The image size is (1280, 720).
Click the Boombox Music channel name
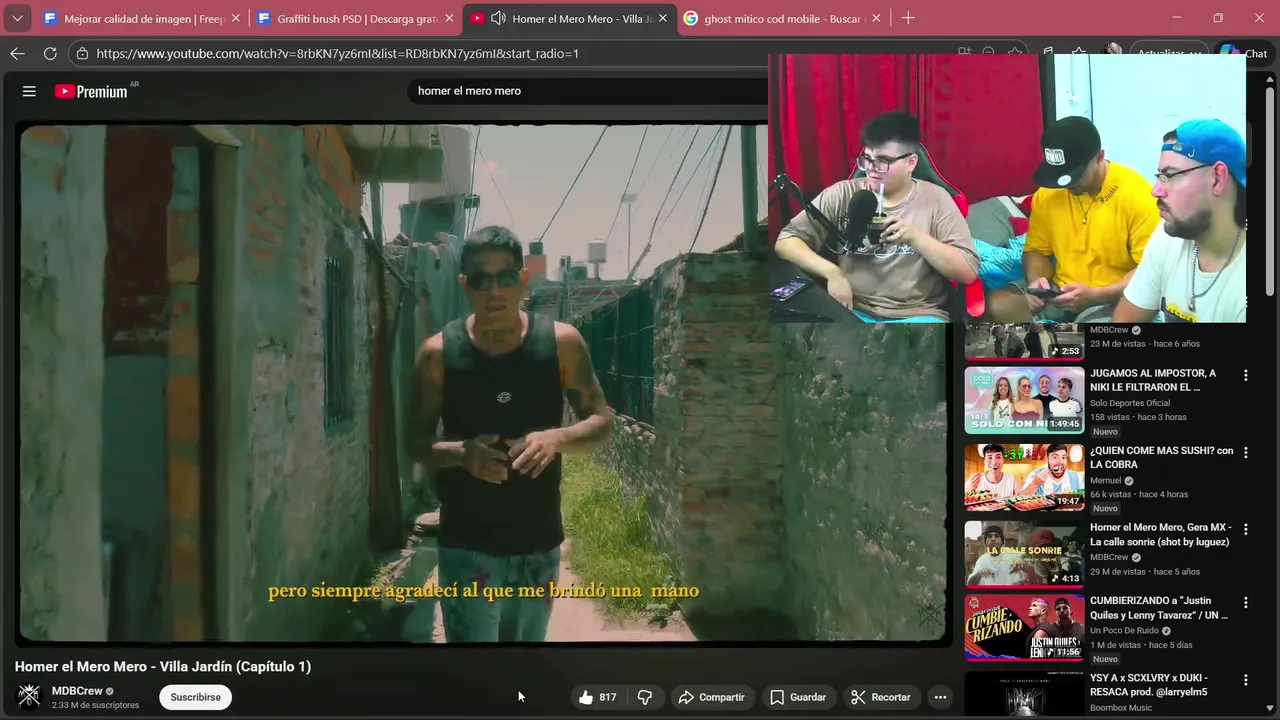click(x=1121, y=708)
